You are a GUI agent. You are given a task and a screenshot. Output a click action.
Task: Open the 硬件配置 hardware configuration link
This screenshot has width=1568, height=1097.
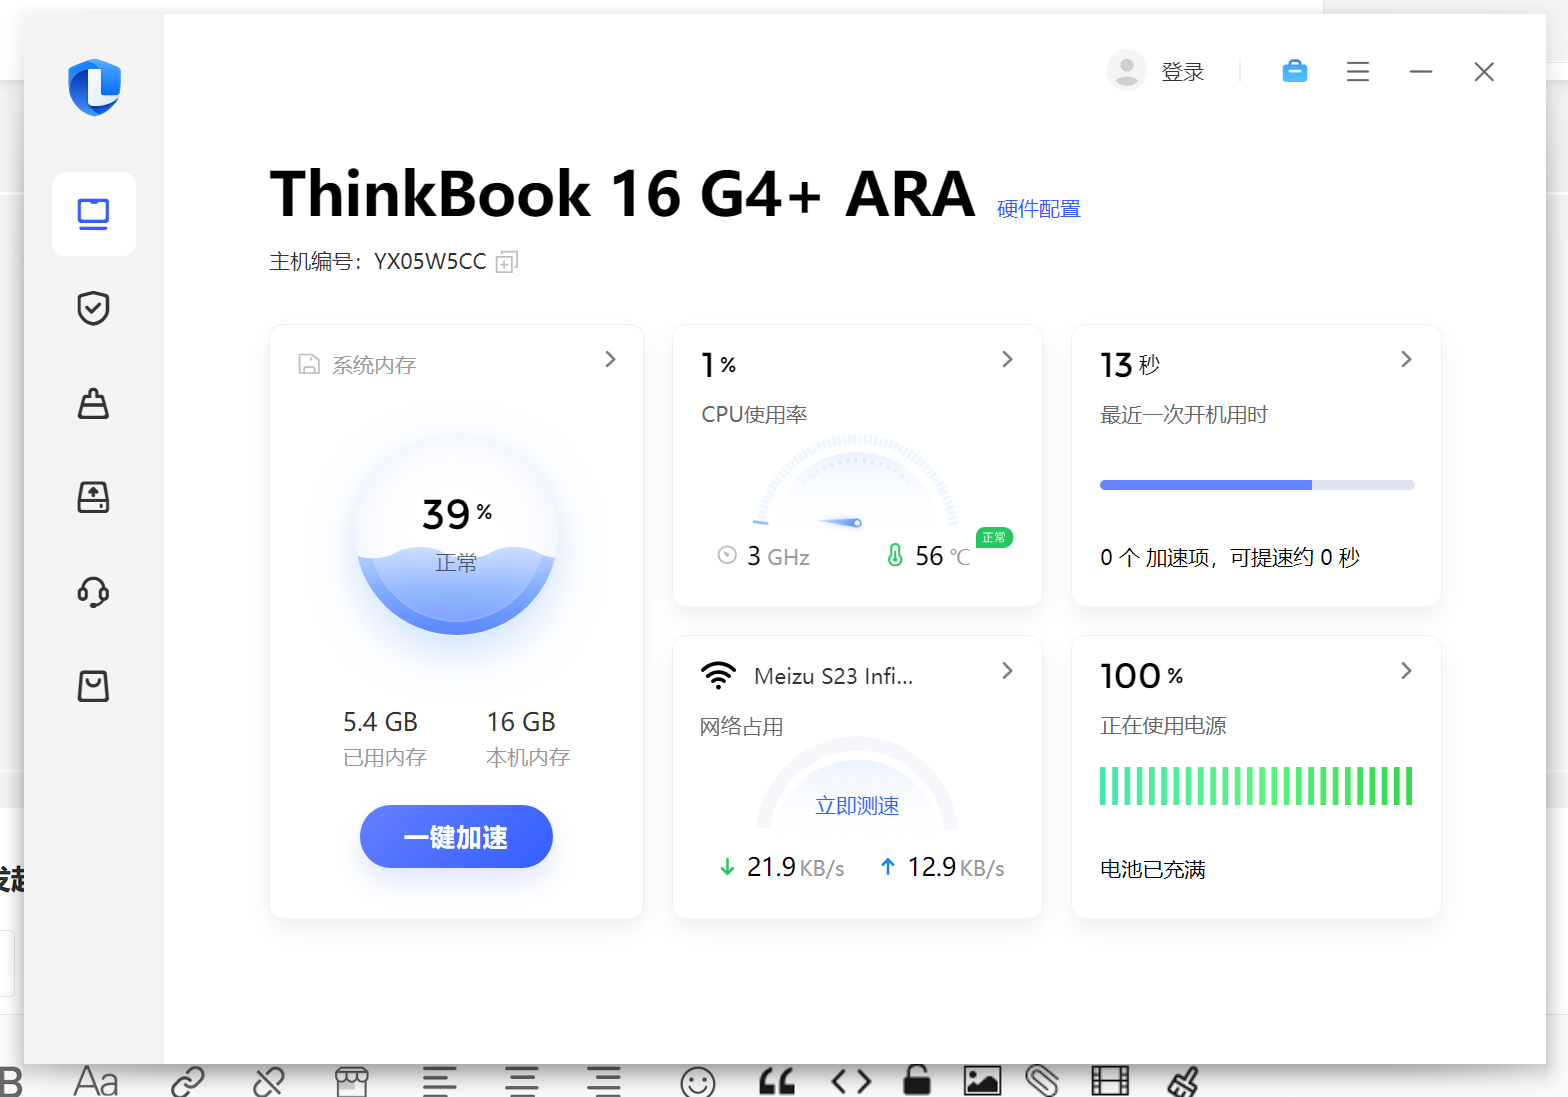(1039, 209)
